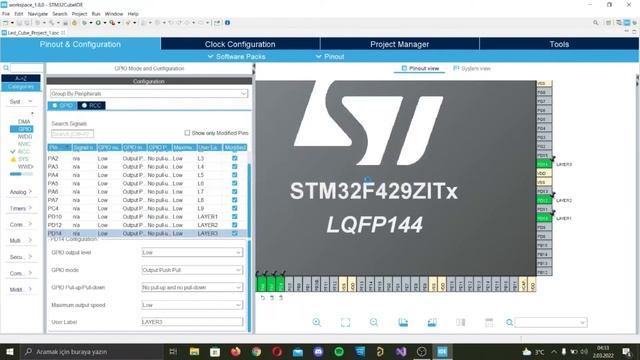Select the RCC peripheral tab
640x360 pixels.
click(x=91, y=105)
